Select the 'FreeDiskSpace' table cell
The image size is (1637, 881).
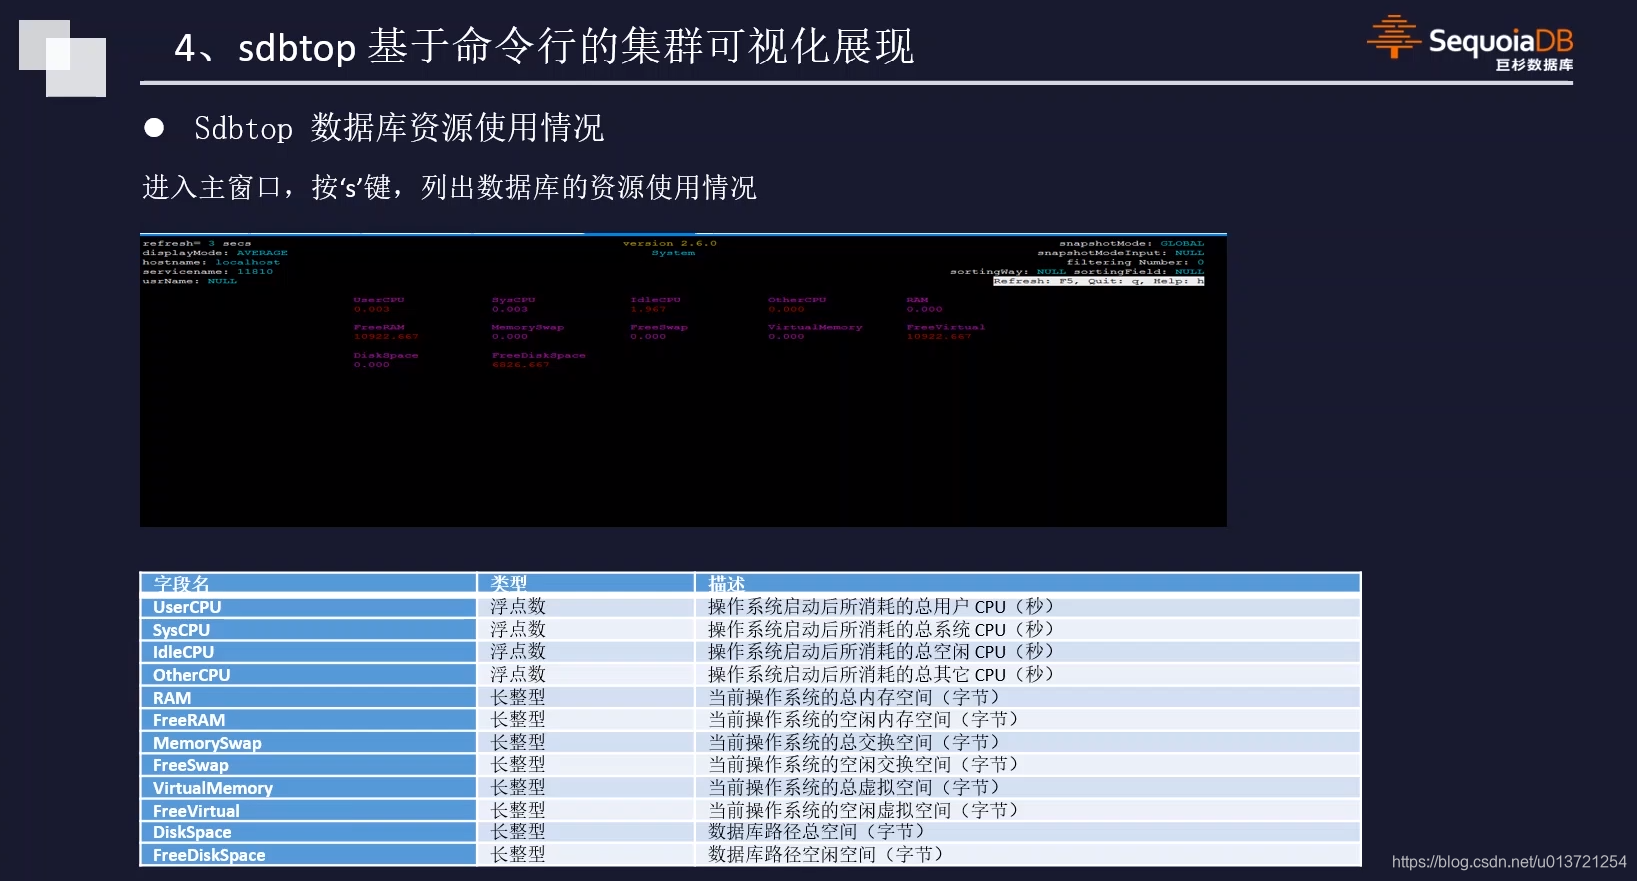pyautogui.click(x=308, y=855)
